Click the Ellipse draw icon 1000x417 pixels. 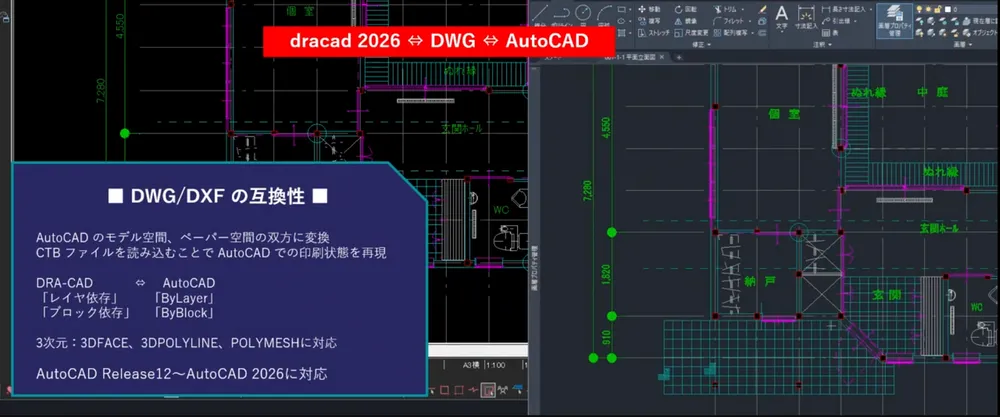[x=622, y=21]
